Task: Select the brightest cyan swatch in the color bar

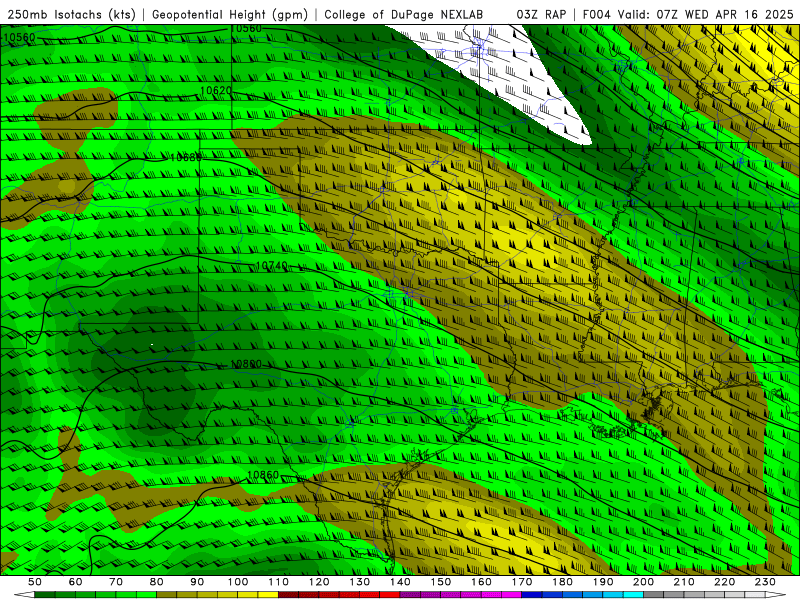Action: (633, 594)
